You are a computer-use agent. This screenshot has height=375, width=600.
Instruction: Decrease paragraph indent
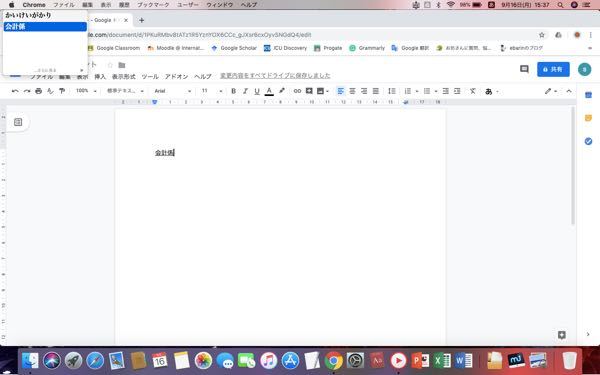click(445, 91)
